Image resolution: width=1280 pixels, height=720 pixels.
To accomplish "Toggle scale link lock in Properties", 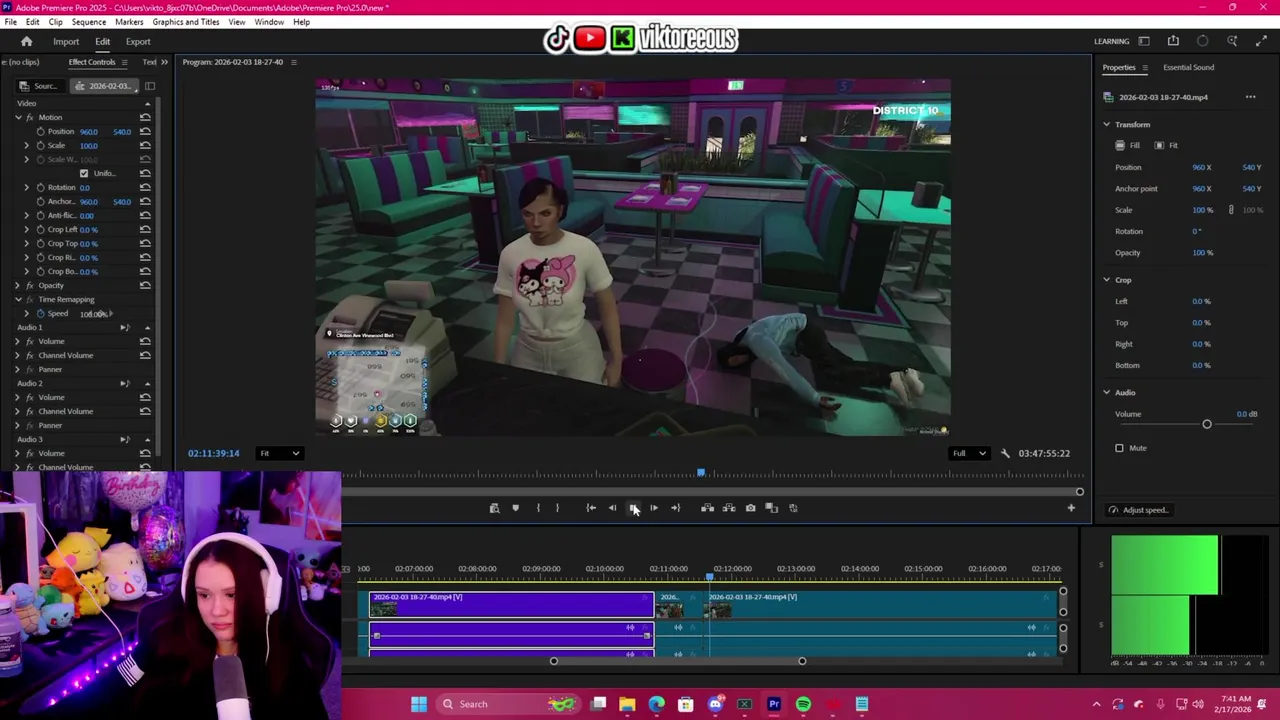I will click(1231, 210).
